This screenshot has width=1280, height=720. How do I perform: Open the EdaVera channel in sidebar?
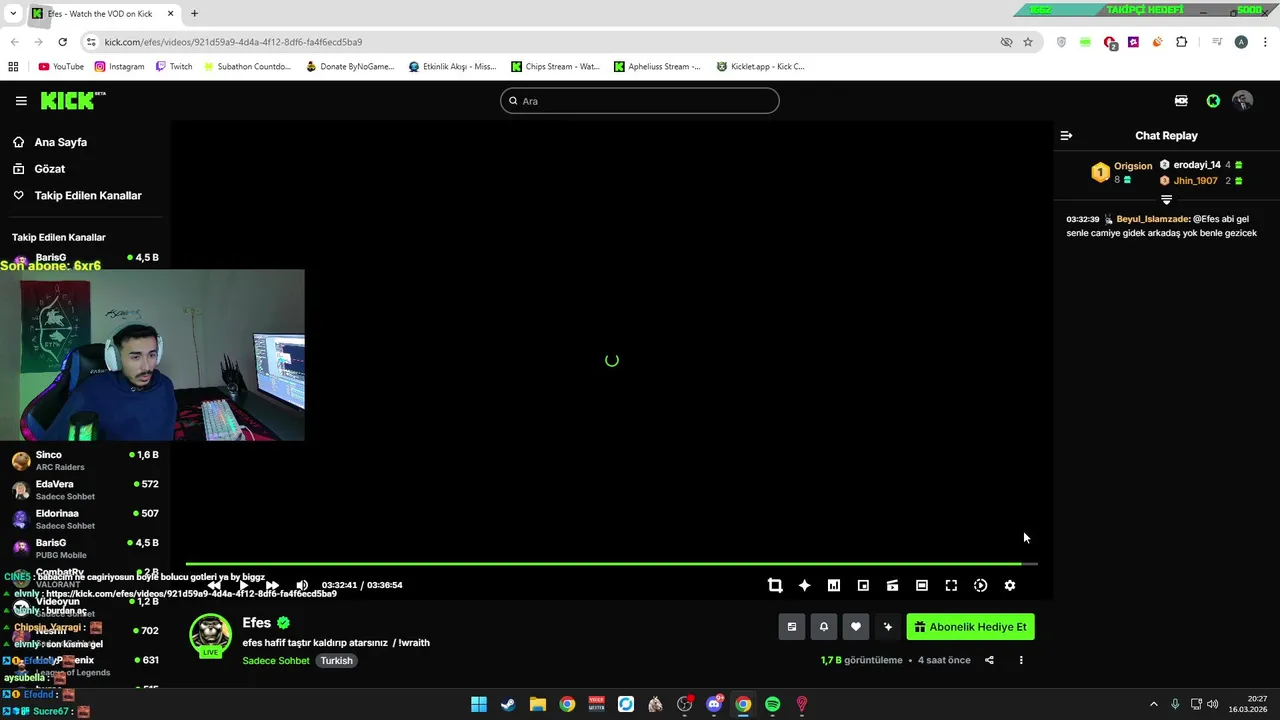[x=85, y=490]
